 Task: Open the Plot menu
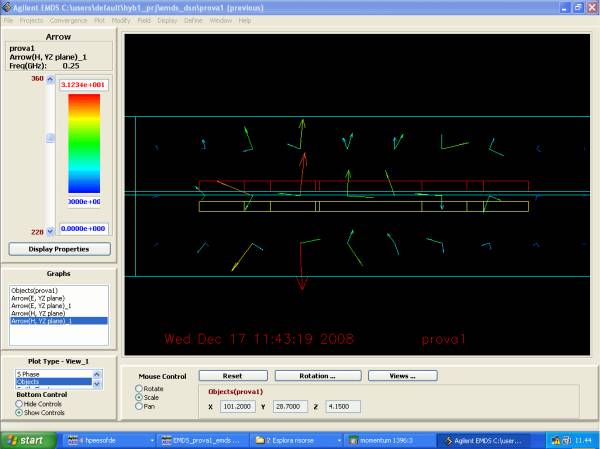click(x=99, y=21)
